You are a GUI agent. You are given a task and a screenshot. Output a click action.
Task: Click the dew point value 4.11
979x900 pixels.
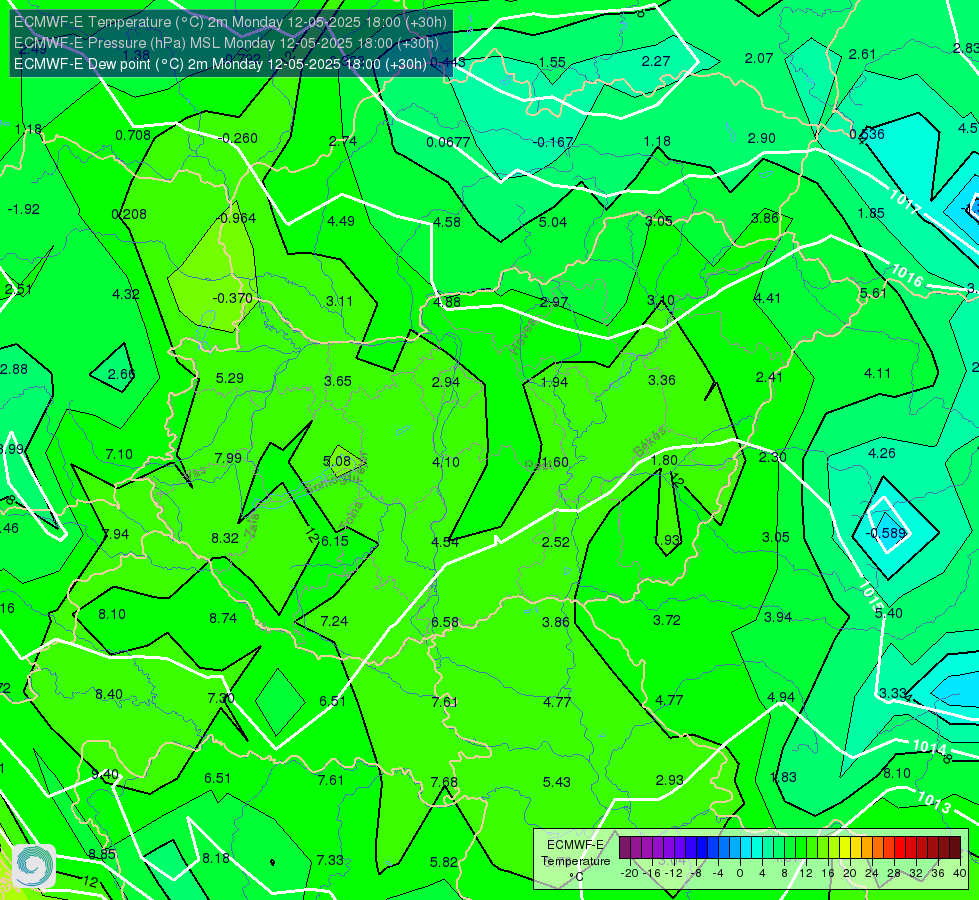pos(877,373)
